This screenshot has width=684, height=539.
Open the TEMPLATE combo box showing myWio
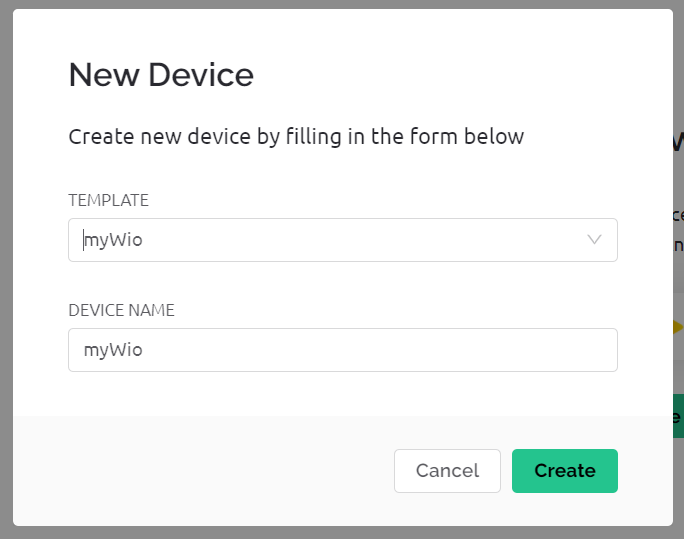343,240
